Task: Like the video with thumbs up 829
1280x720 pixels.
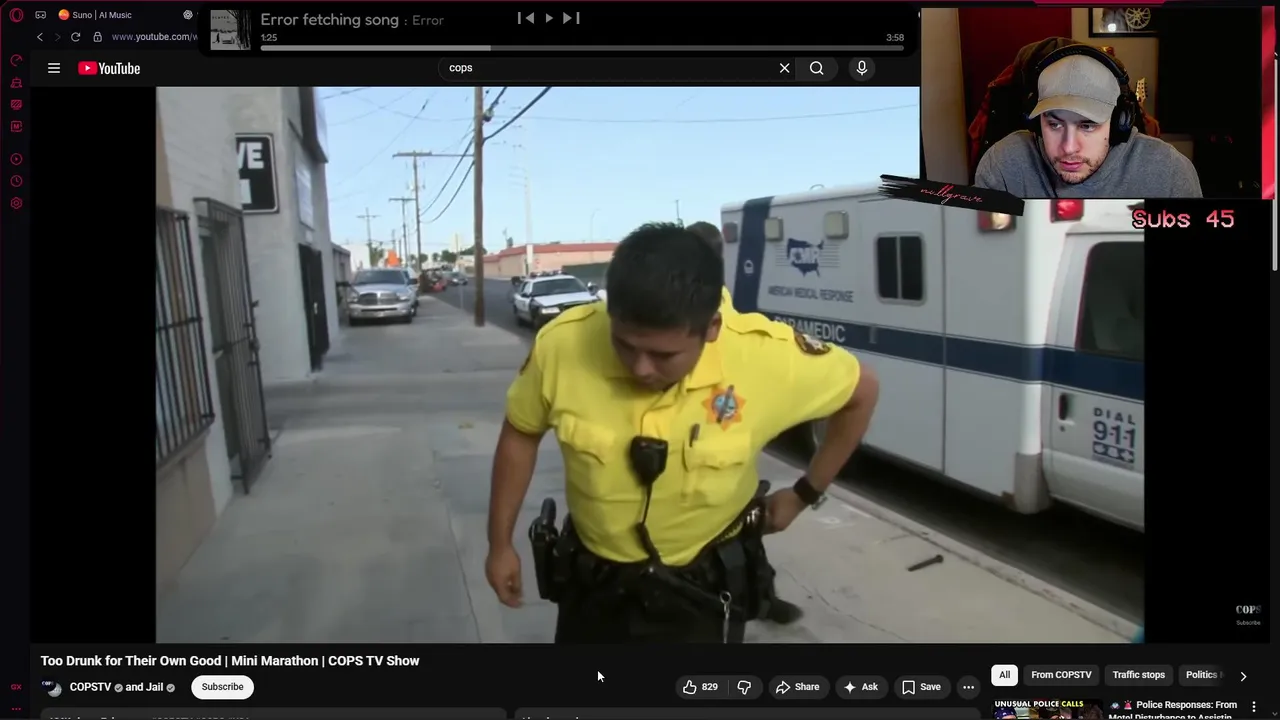Action: (700, 687)
